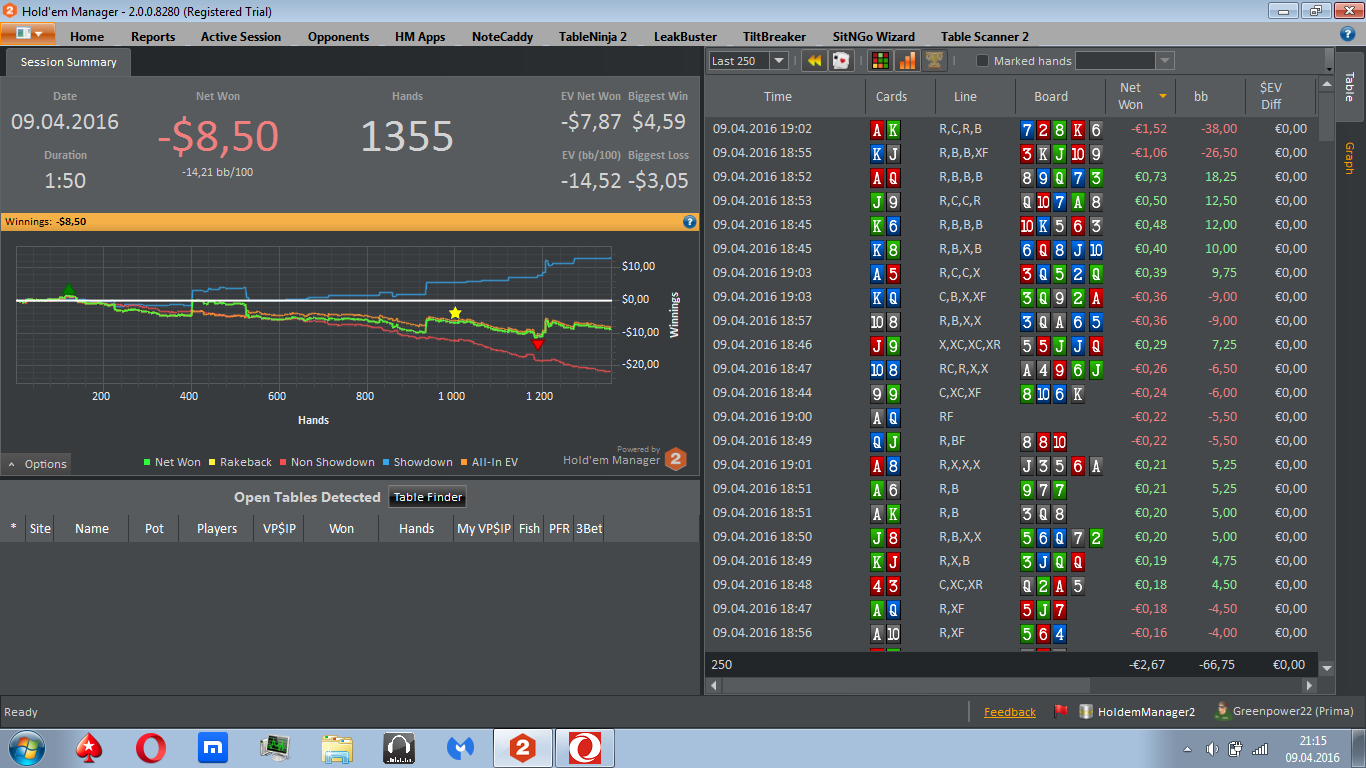This screenshot has height=768, width=1366.
Task: Click the Malwarebytes taskbar icon
Action: click(x=461, y=747)
